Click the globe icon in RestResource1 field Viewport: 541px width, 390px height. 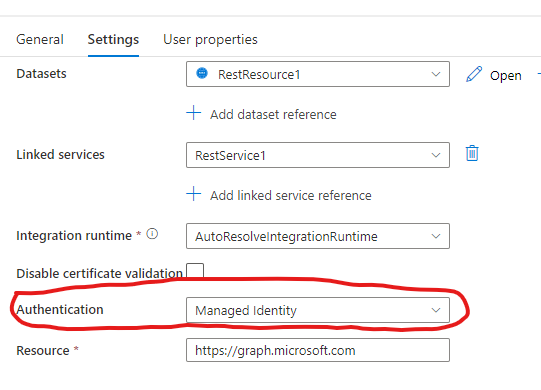click(x=202, y=73)
